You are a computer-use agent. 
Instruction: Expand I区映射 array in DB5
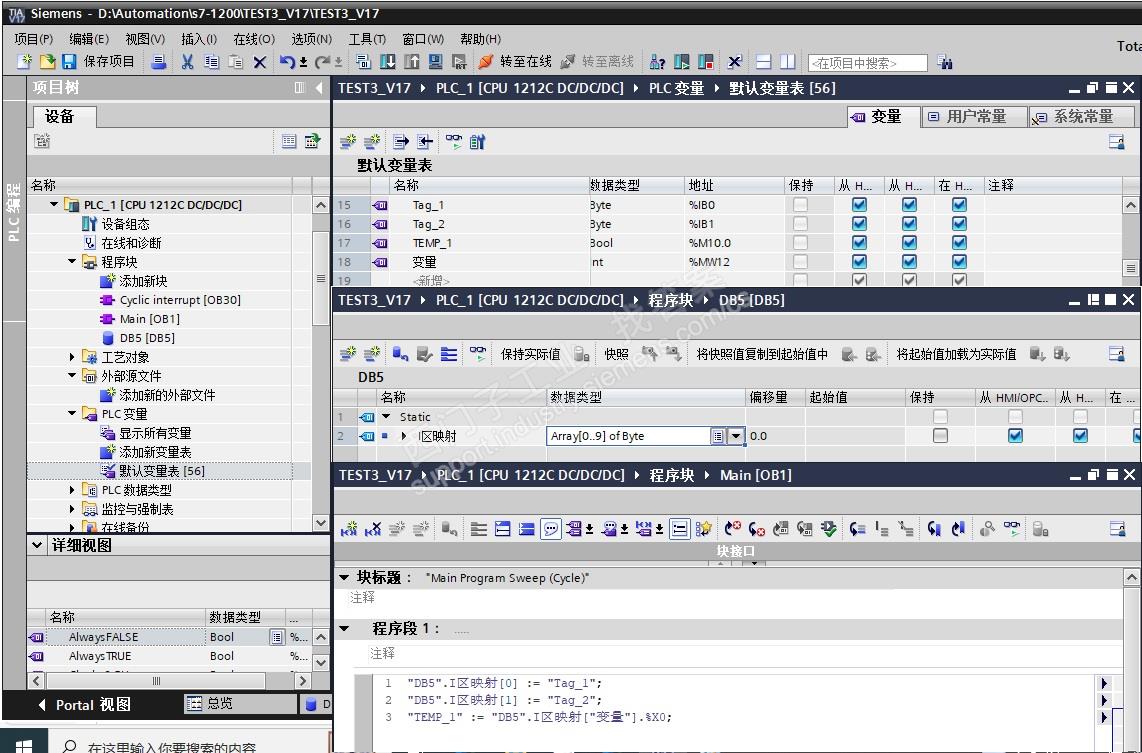[x=404, y=435]
